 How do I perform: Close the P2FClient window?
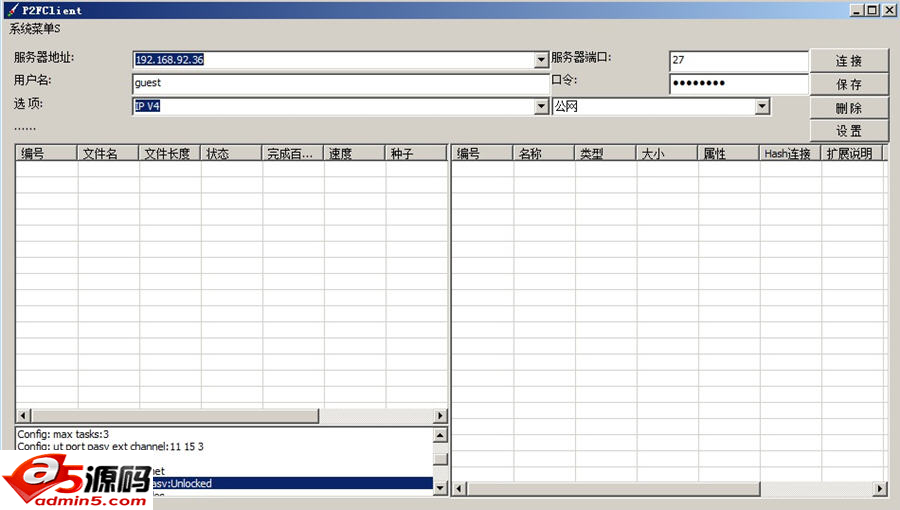[888, 10]
